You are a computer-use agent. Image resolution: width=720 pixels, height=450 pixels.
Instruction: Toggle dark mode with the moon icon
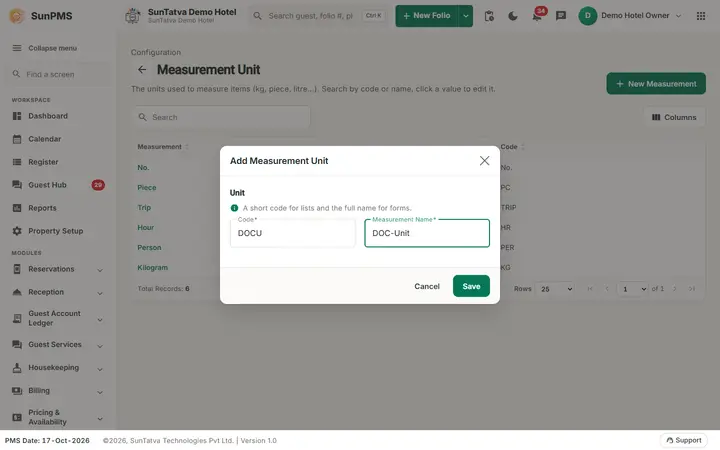pyautogui.click(x=513, y=16)
